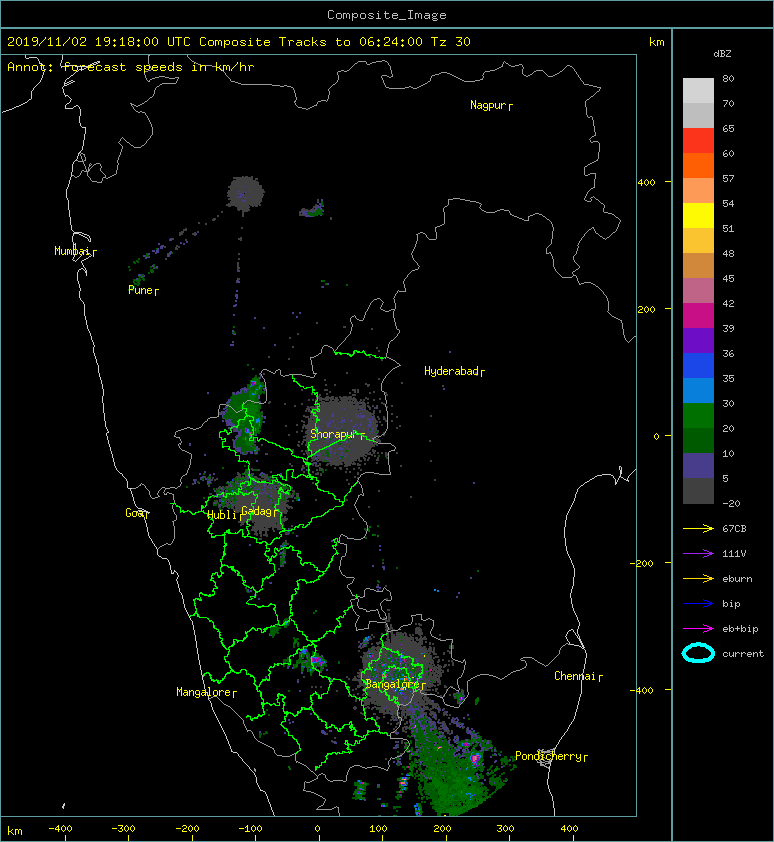Click the magenta eb+bip arrow legend icon
Image resolution: width=774 pixels, height=842 pixels.
coord(698,629)
